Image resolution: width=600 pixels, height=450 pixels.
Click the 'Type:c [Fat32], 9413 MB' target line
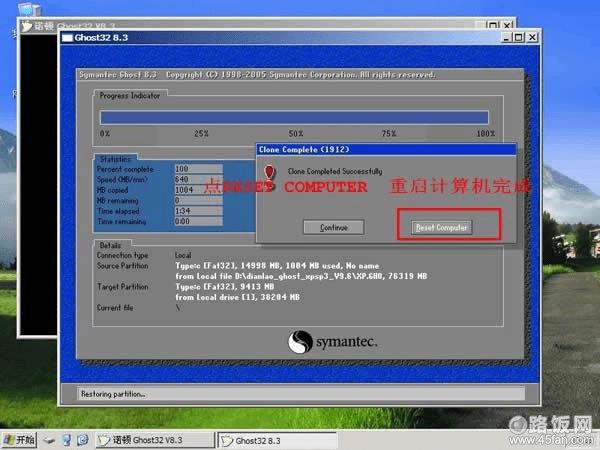tap(225, 287)
